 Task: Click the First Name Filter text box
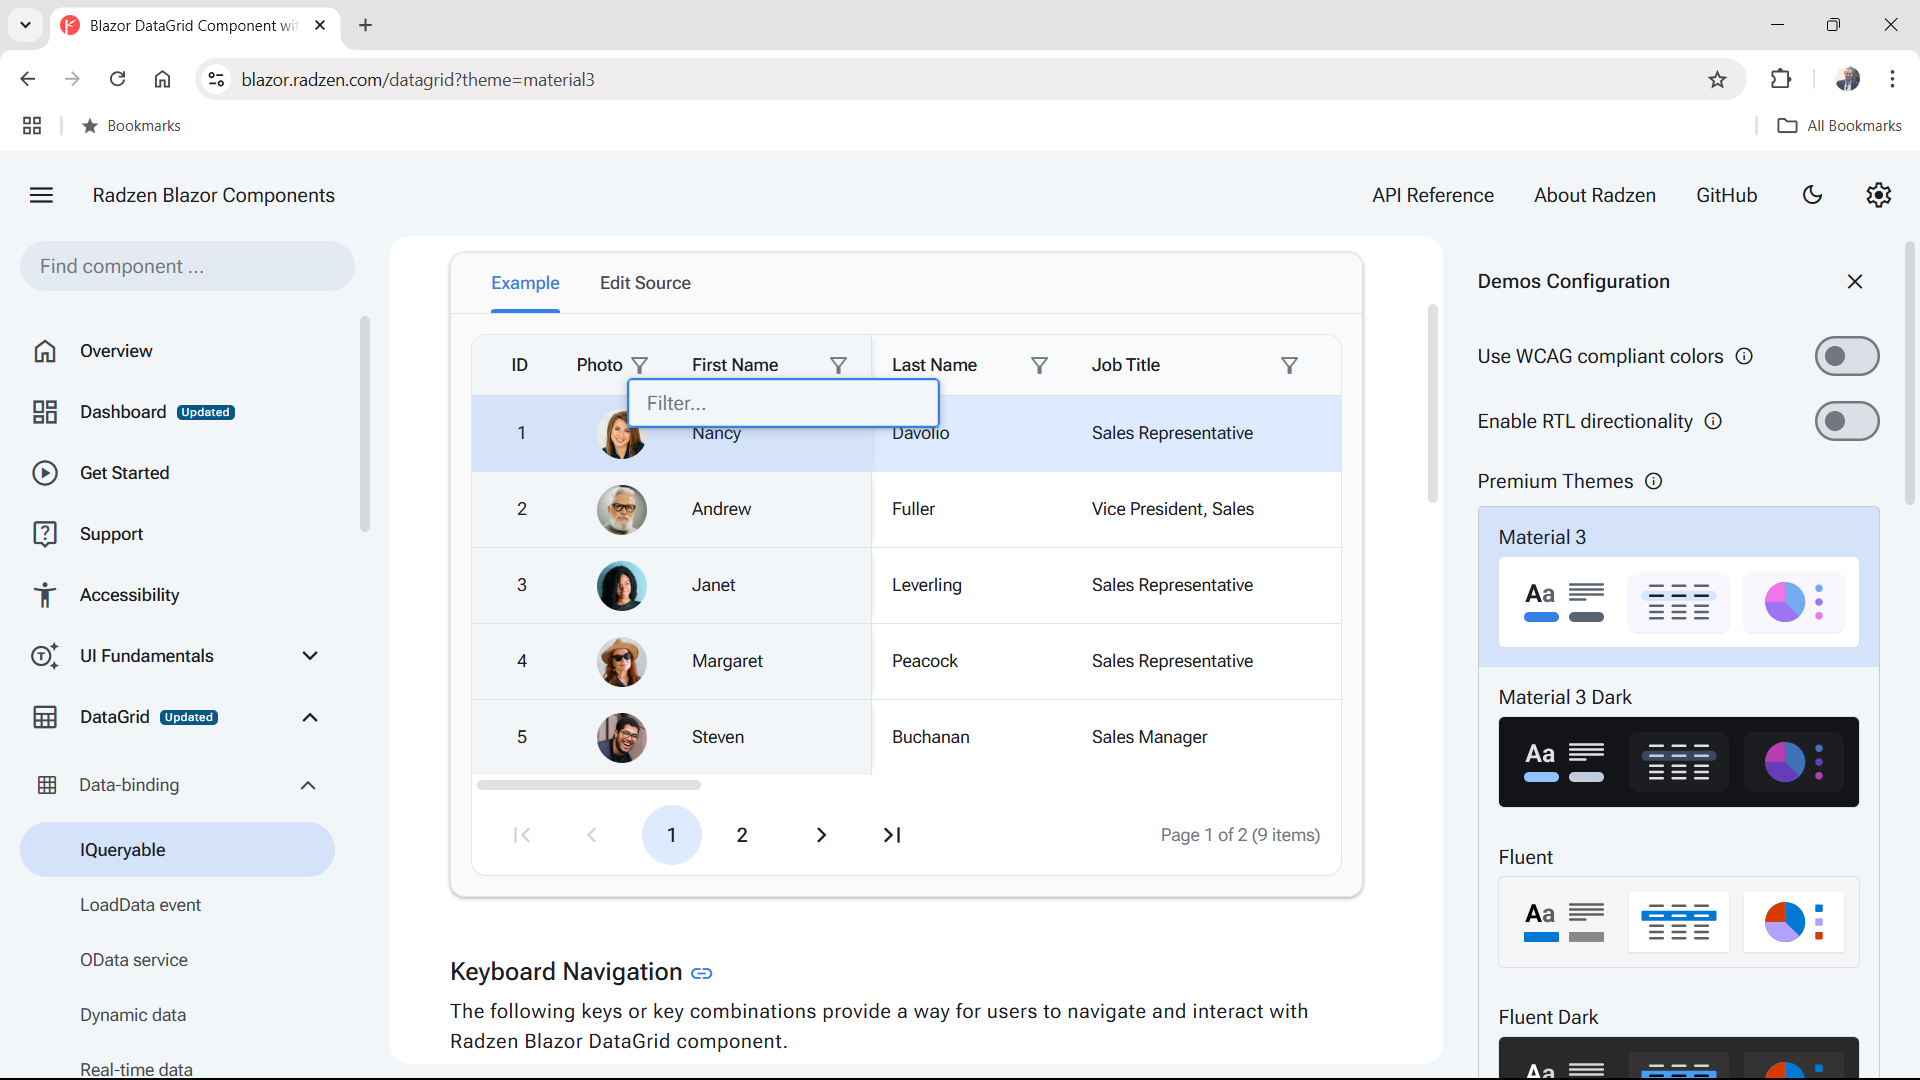tap(783, 403)
